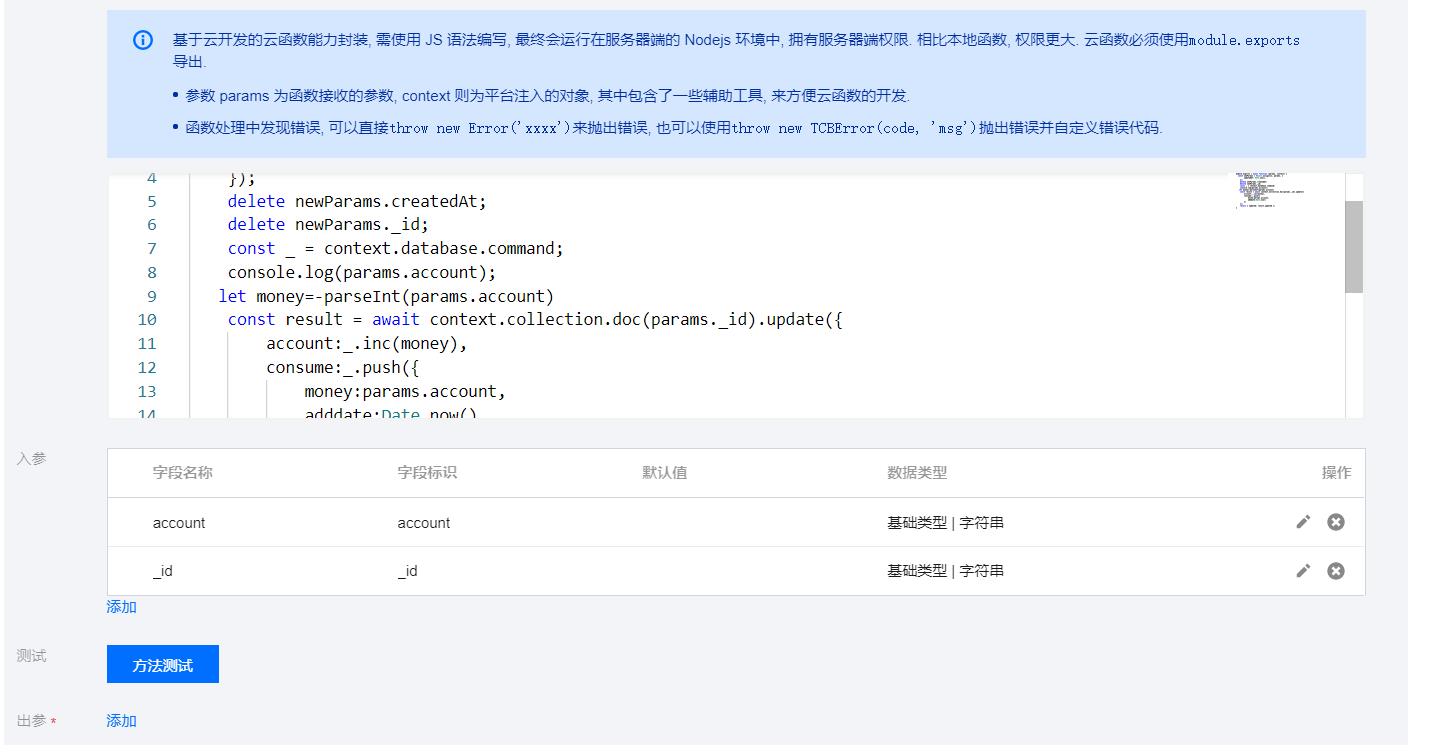Click the 测试 label
Viewport: 1434px width, 753px height.
click(32, 656)
